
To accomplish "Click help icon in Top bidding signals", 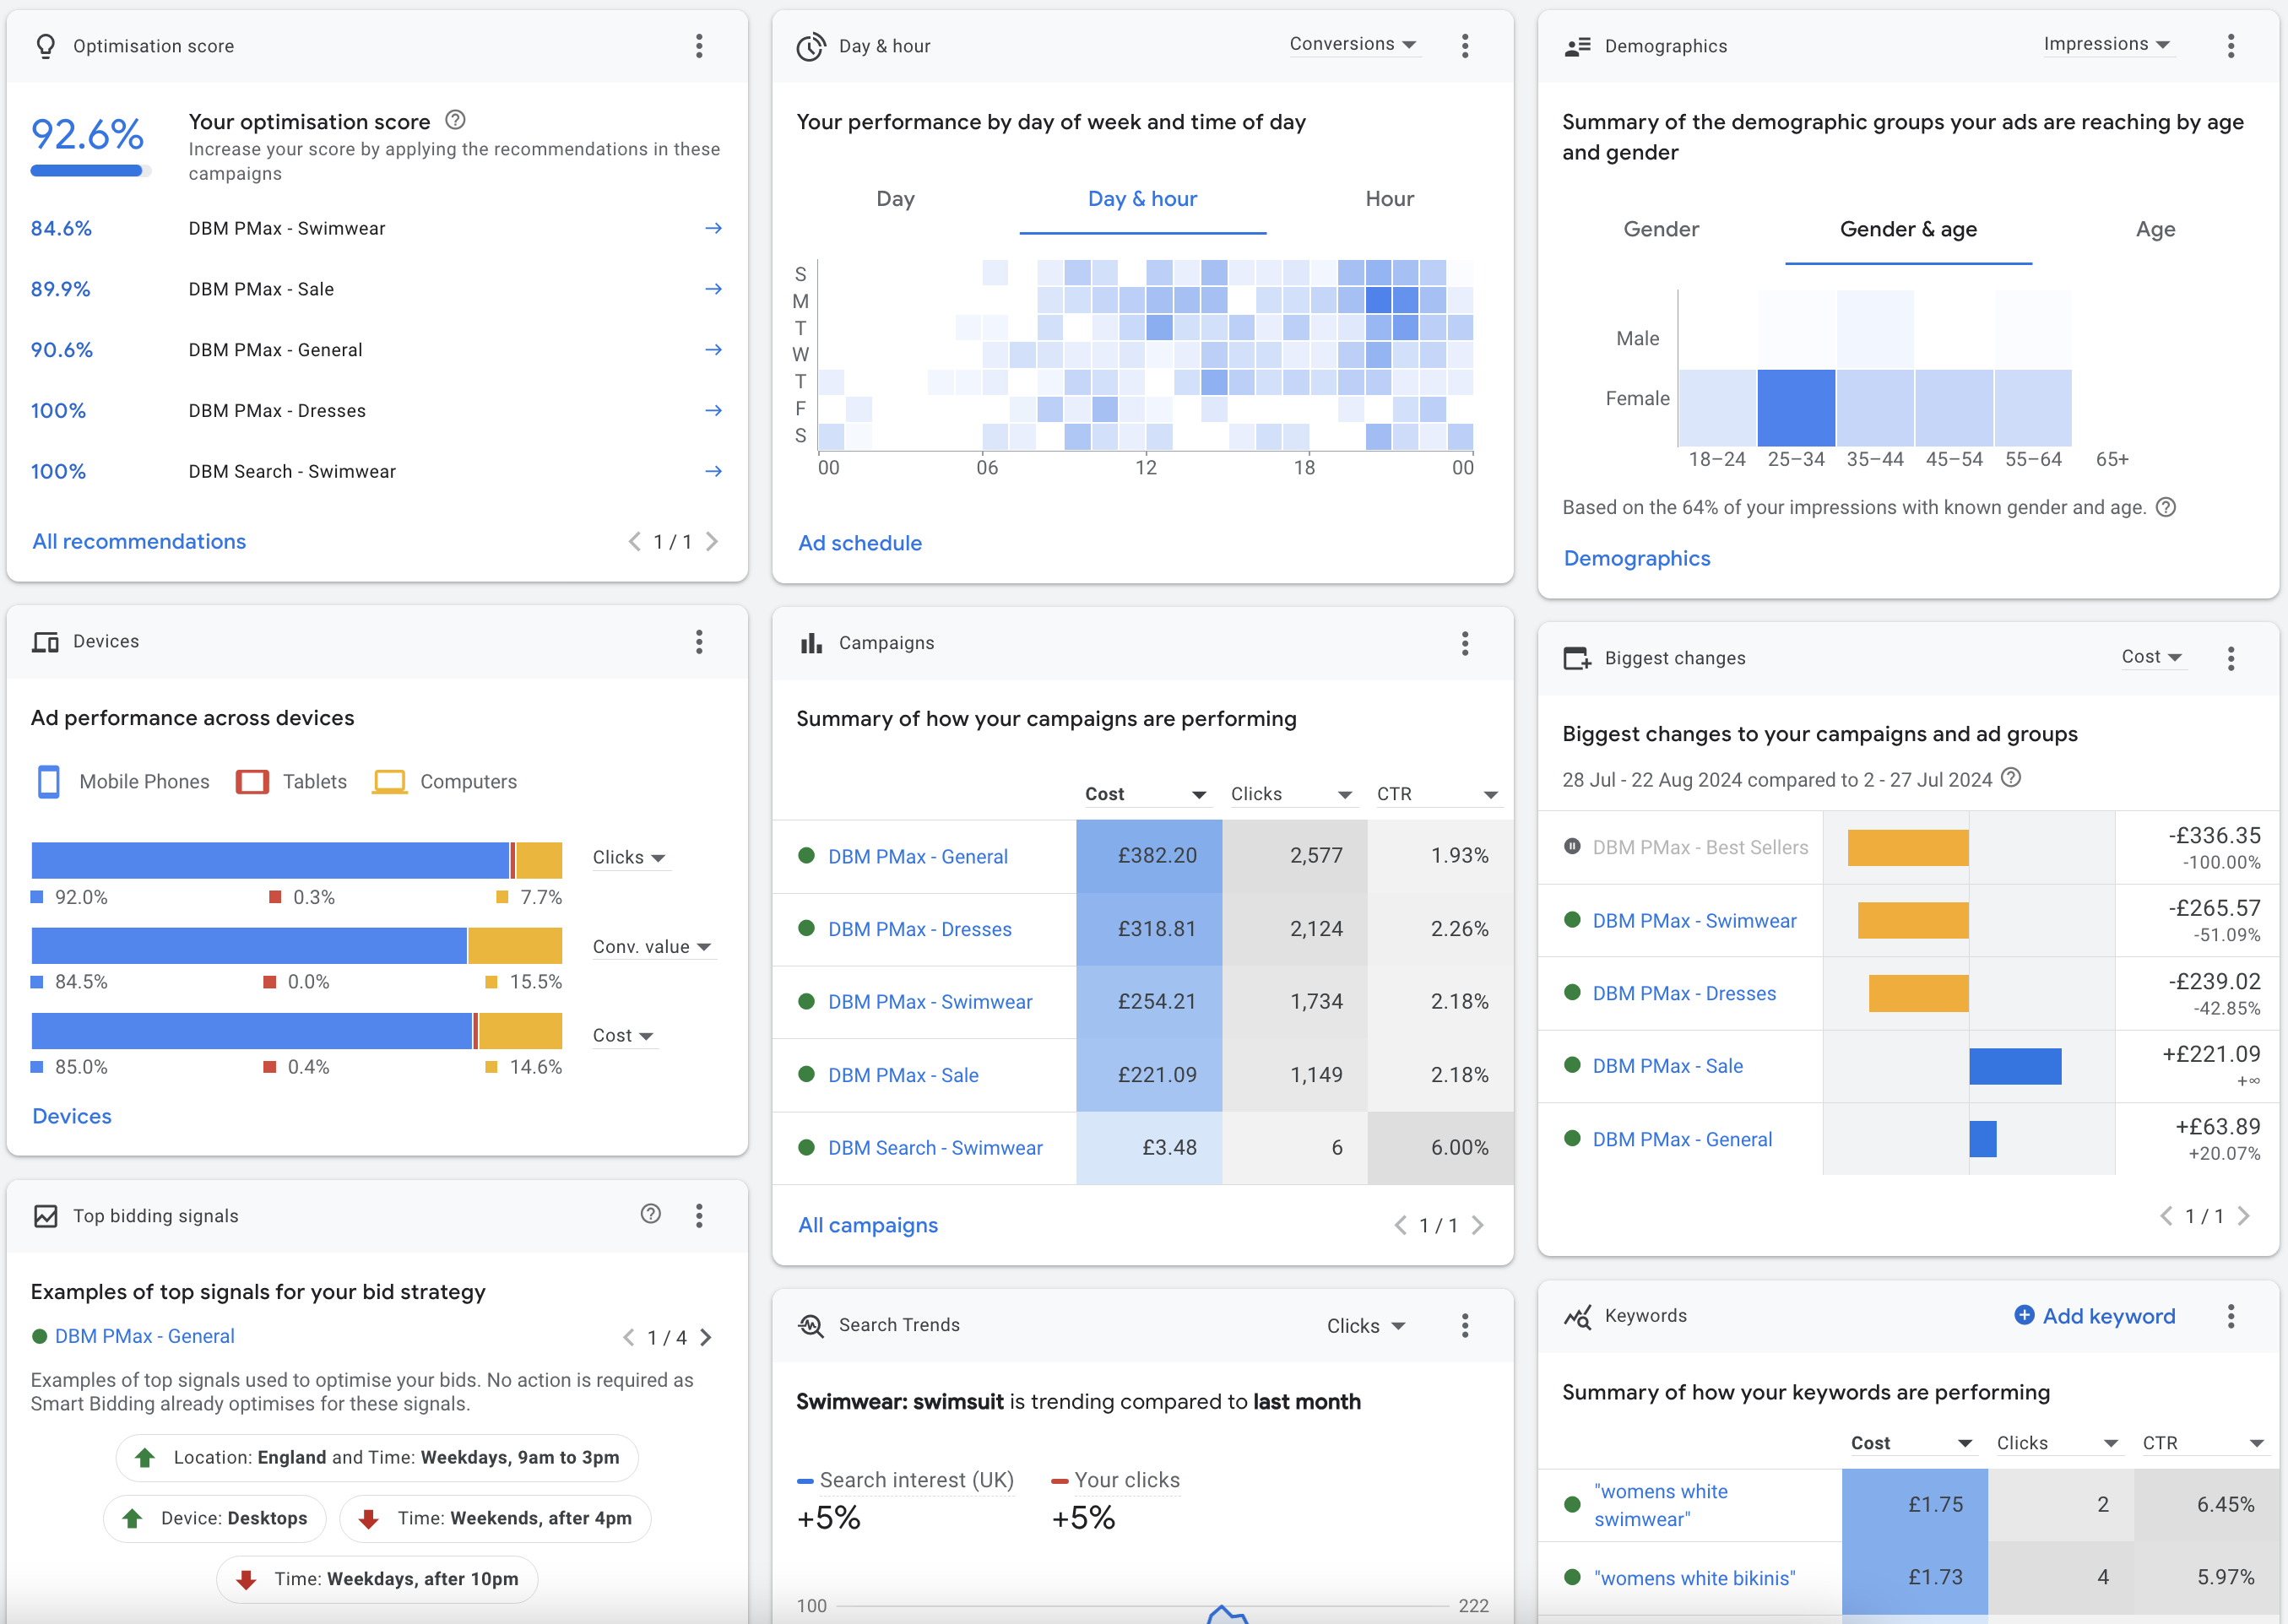I will [650, 1214].
